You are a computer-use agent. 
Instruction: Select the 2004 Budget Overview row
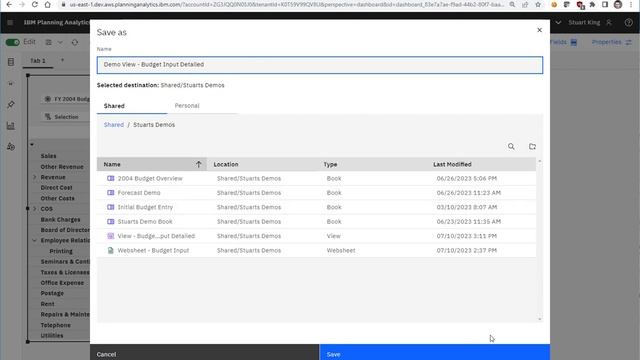(316, 178)
